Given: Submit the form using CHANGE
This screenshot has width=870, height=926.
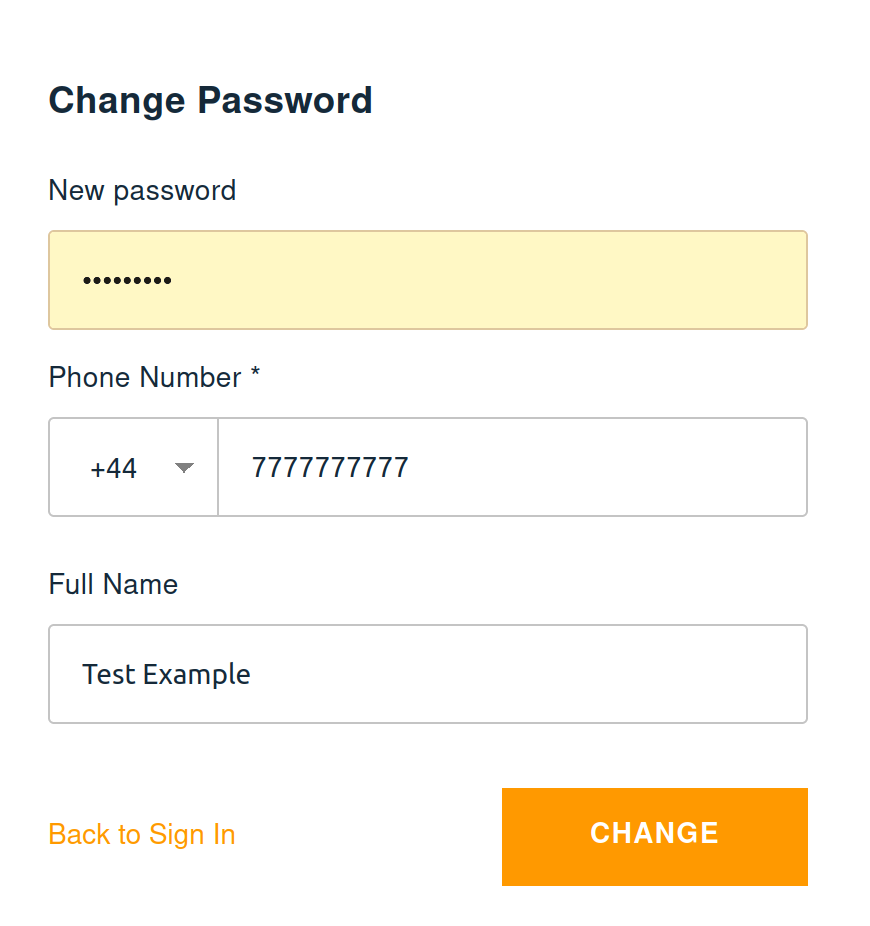Looking at the screenshot, I should click(654, 835).
